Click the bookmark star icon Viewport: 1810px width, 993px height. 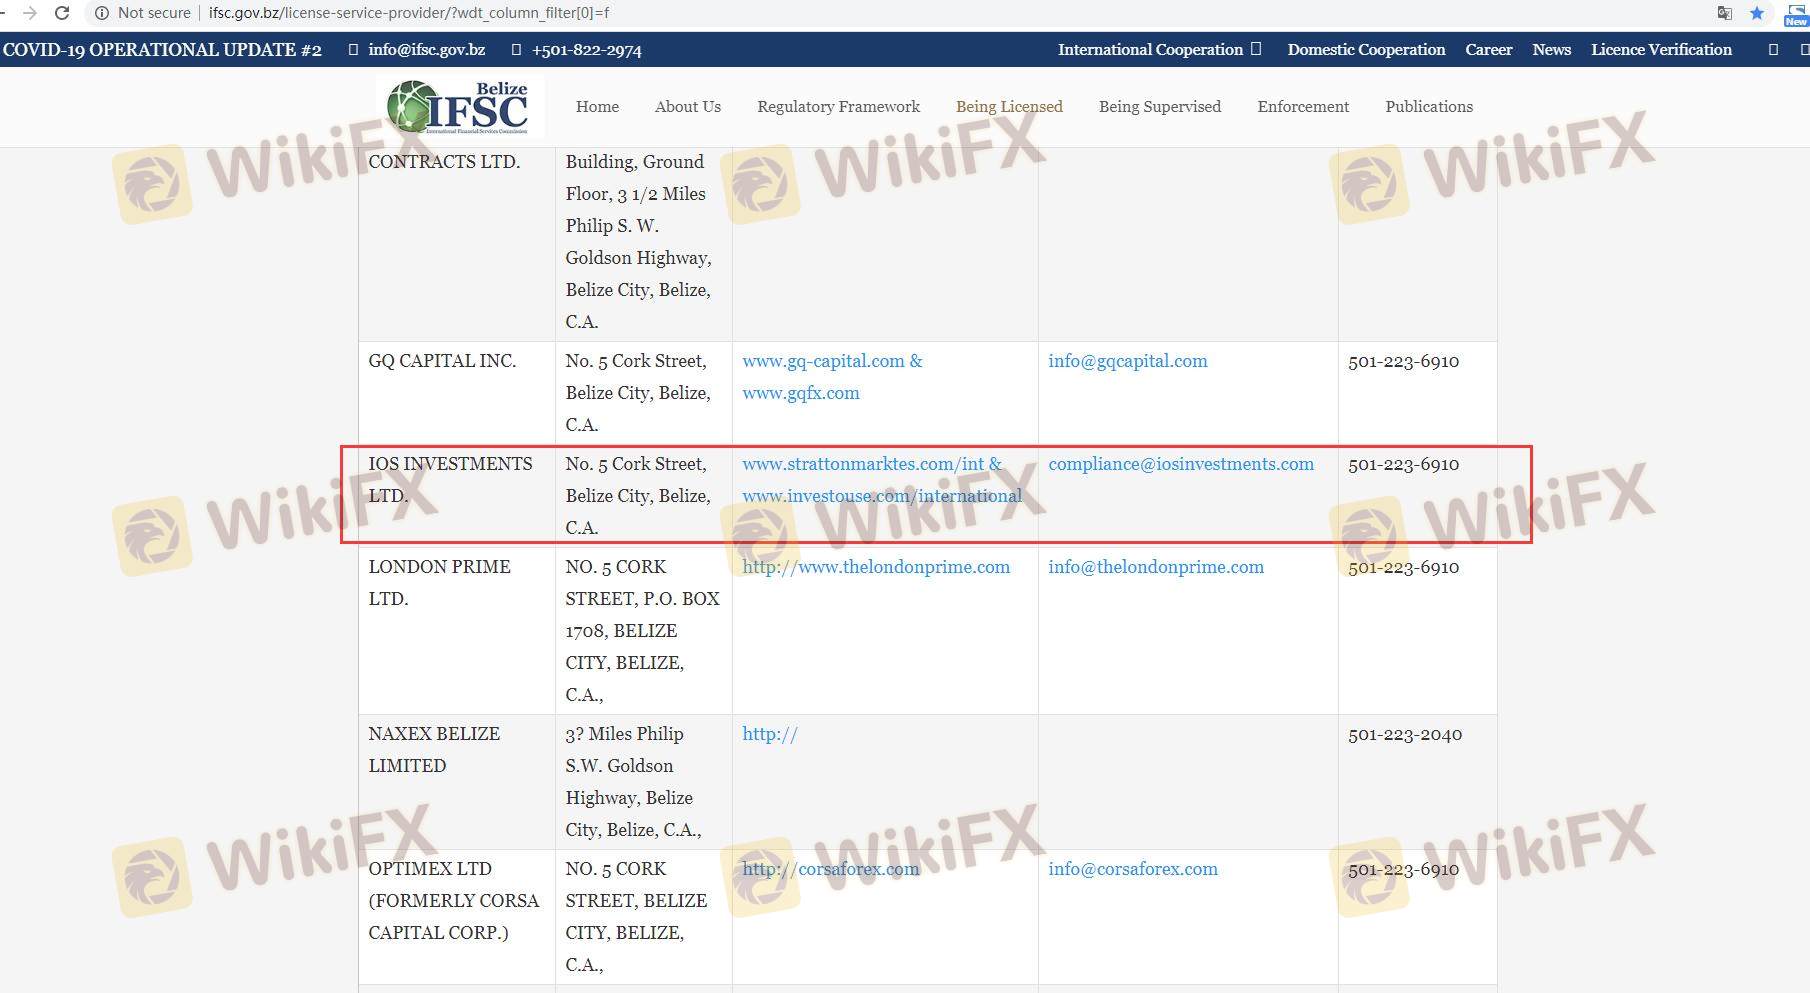tap(1756, 13)
